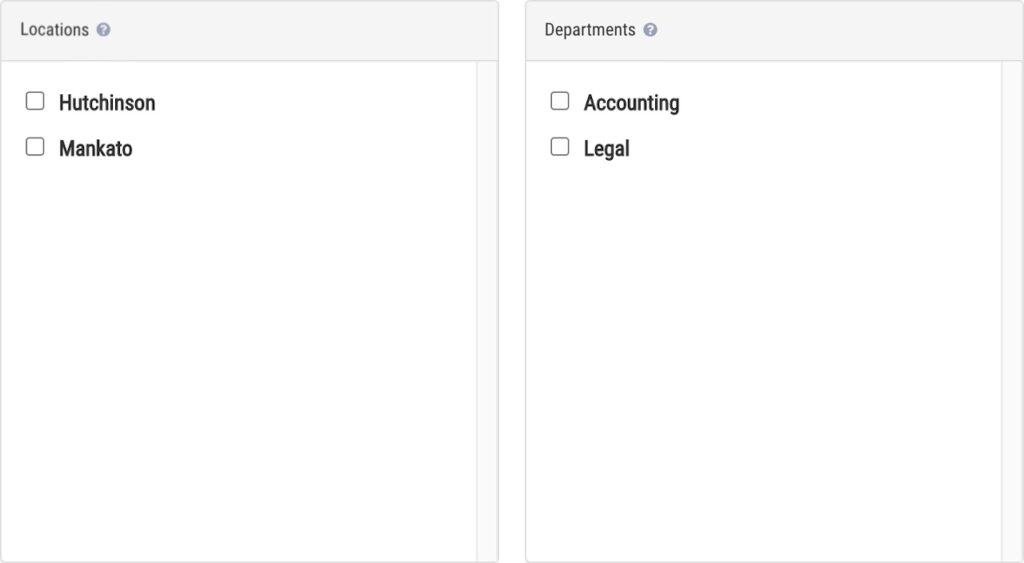Click the Legal label text
Viewport: 1024px width, 563px height.
pos(607,149)
